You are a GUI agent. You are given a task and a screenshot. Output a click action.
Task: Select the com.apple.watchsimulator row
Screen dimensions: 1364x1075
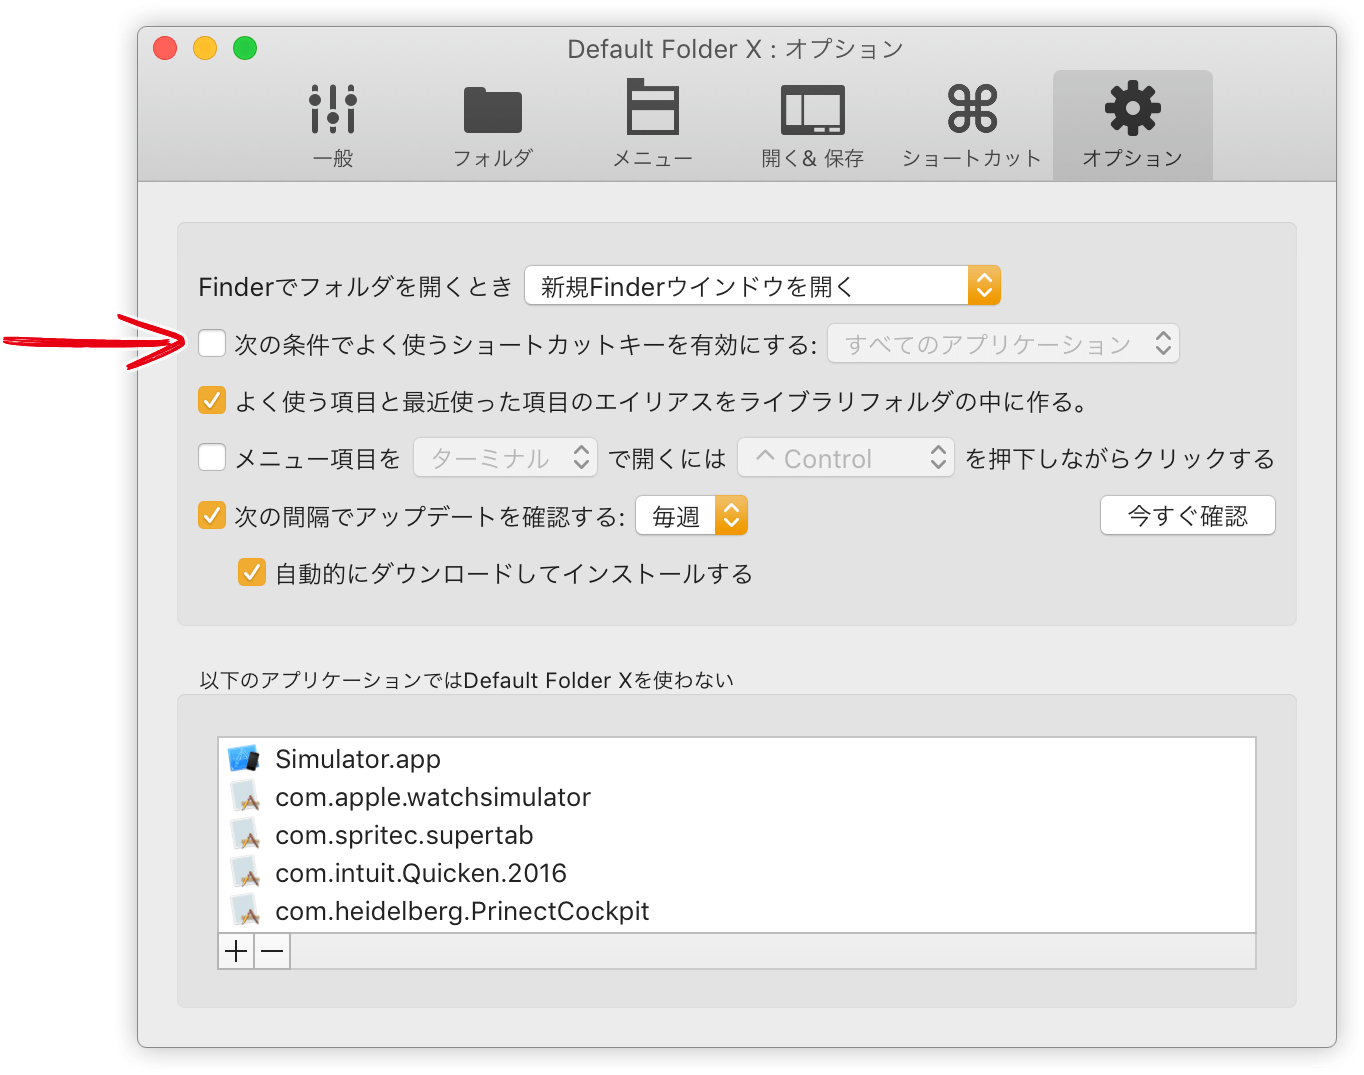[737, 797]
